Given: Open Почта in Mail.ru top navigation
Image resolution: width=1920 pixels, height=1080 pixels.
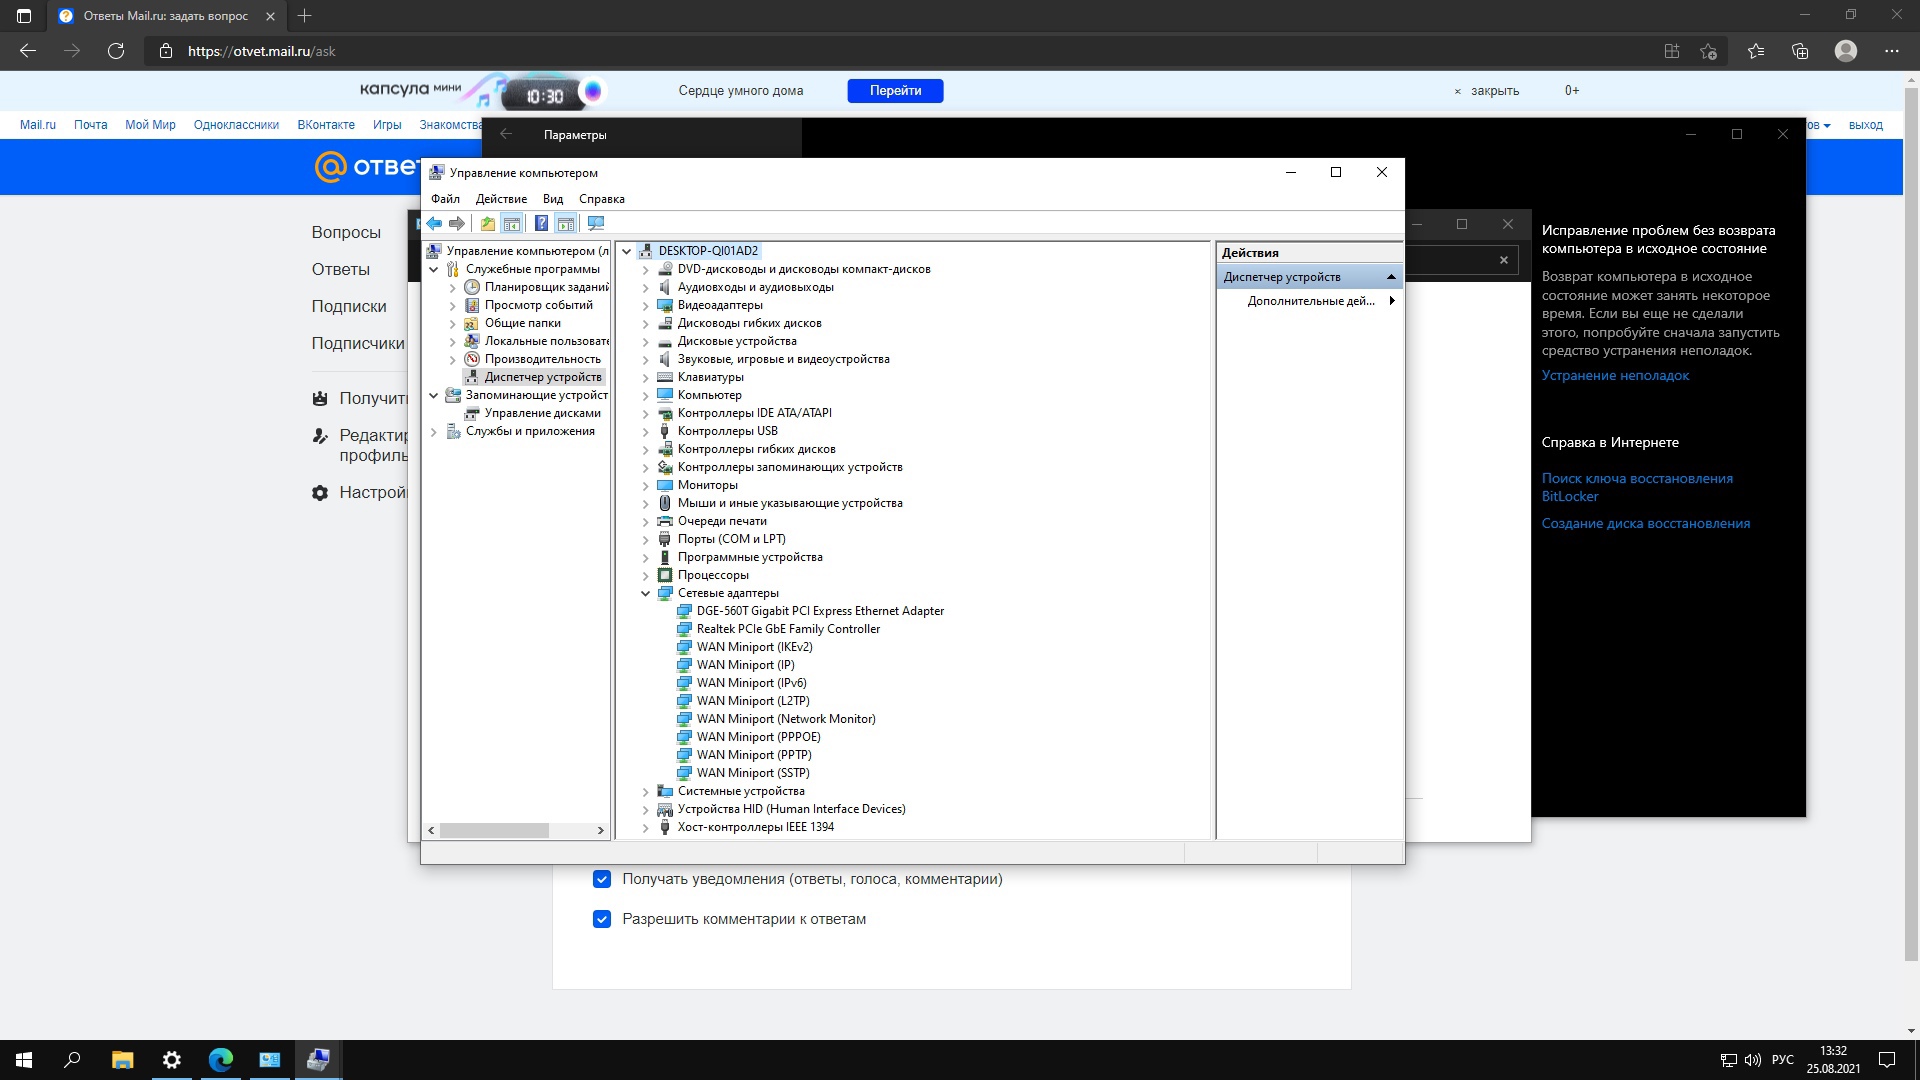Looking at the screenshot, I should [x=90, y=125].
